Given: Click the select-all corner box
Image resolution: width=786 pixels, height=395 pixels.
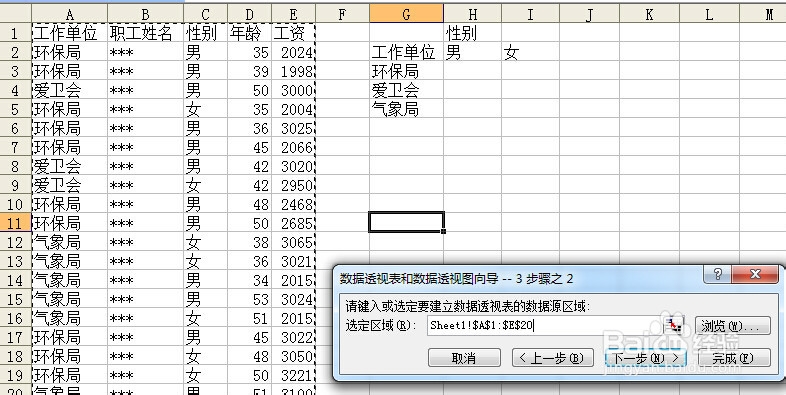Looking at the screenshot, I should point(16,14).
